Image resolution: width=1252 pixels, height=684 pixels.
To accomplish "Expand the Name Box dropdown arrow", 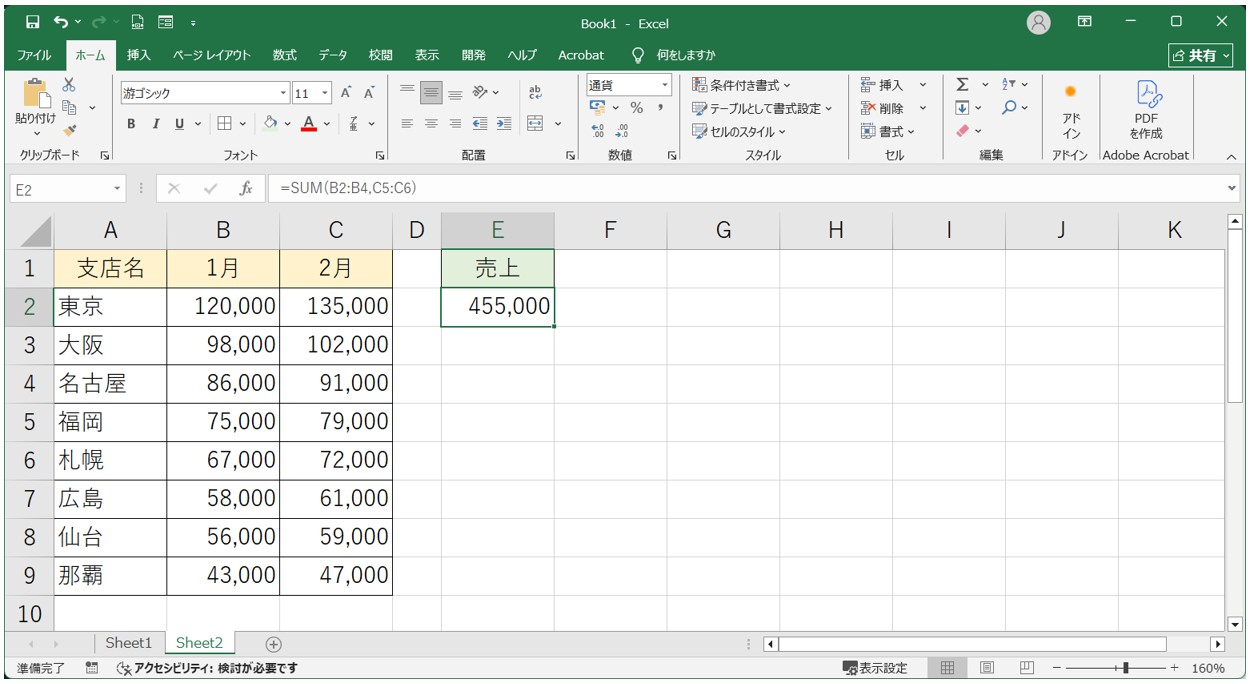I will point(117,188).
